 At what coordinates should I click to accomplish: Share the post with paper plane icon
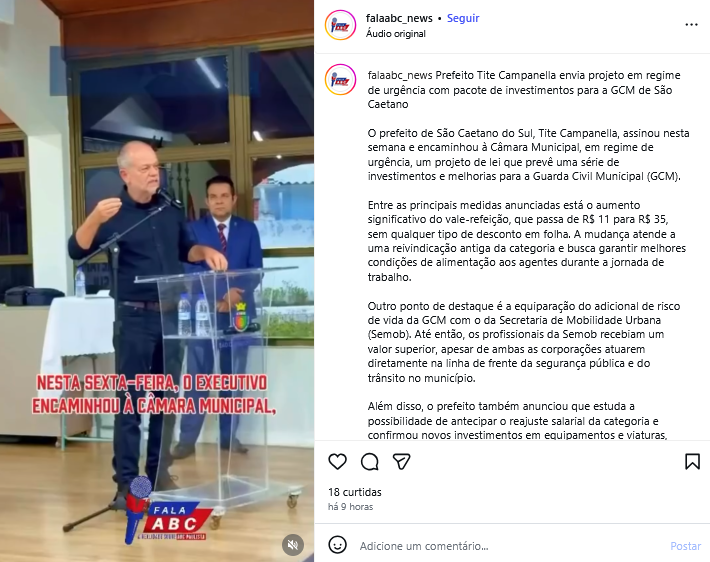tap(402, 461)
